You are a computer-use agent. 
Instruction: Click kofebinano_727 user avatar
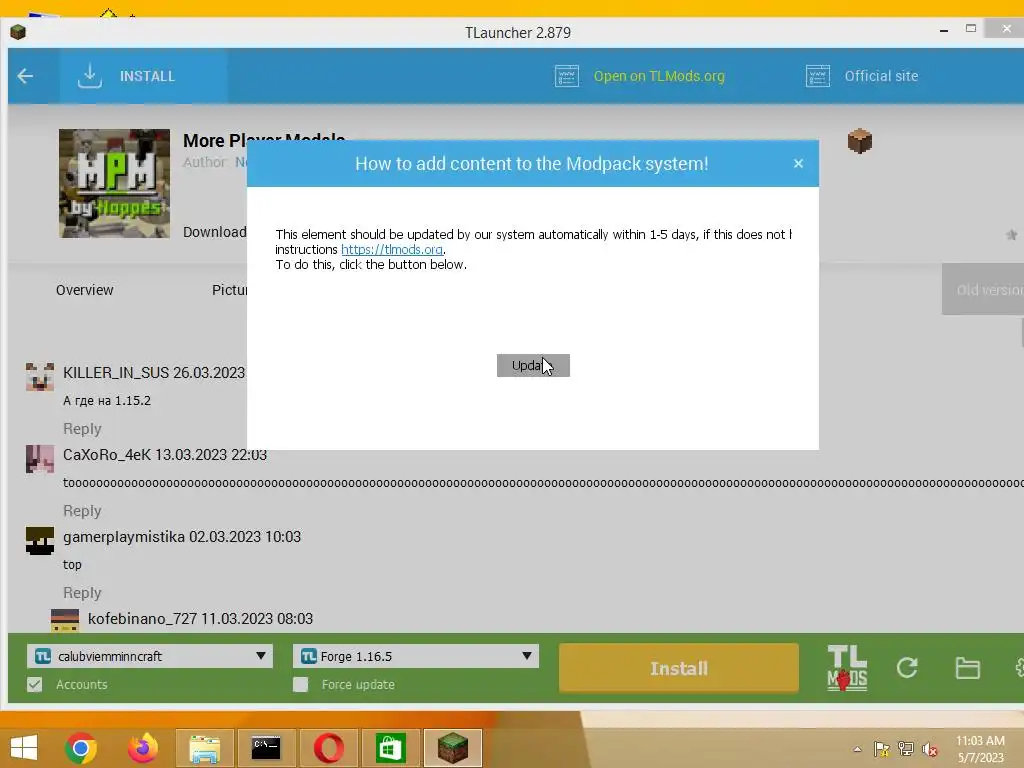coord(65,620)
